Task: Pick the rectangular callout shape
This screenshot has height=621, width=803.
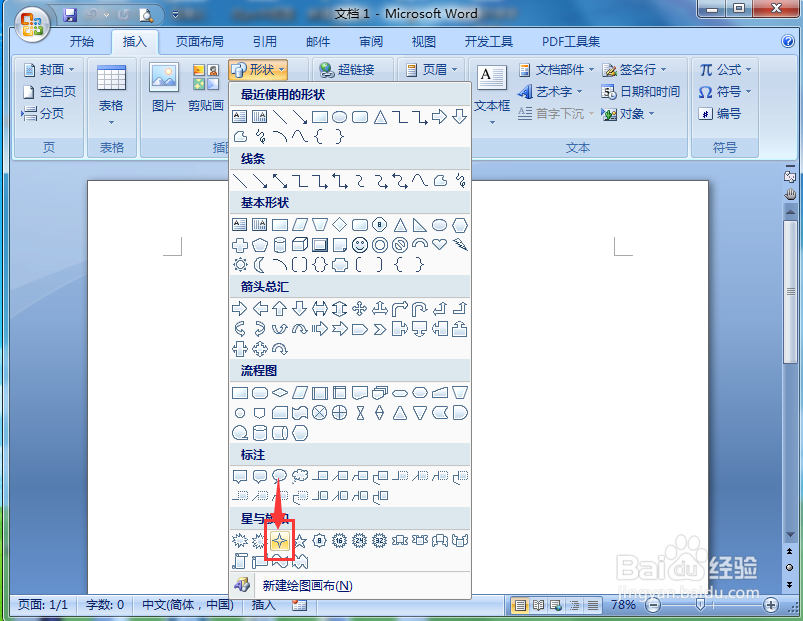Action: click(239, 476)
